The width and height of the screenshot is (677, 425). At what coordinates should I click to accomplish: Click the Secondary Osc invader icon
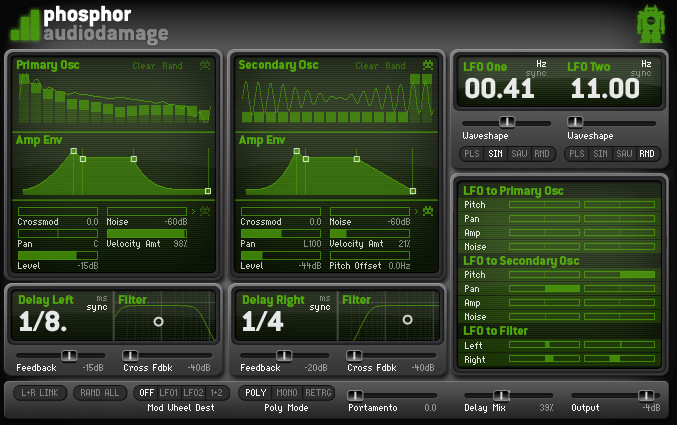[x=428, y=65]
